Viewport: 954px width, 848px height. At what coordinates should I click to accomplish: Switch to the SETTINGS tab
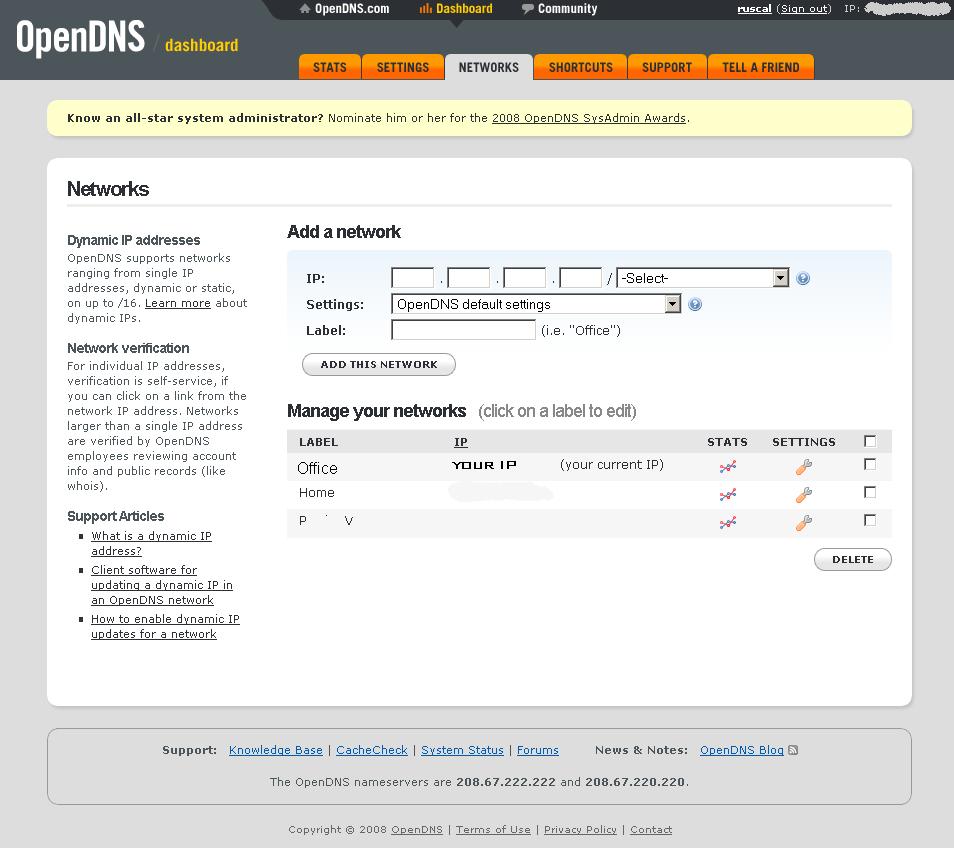(403, 67)
